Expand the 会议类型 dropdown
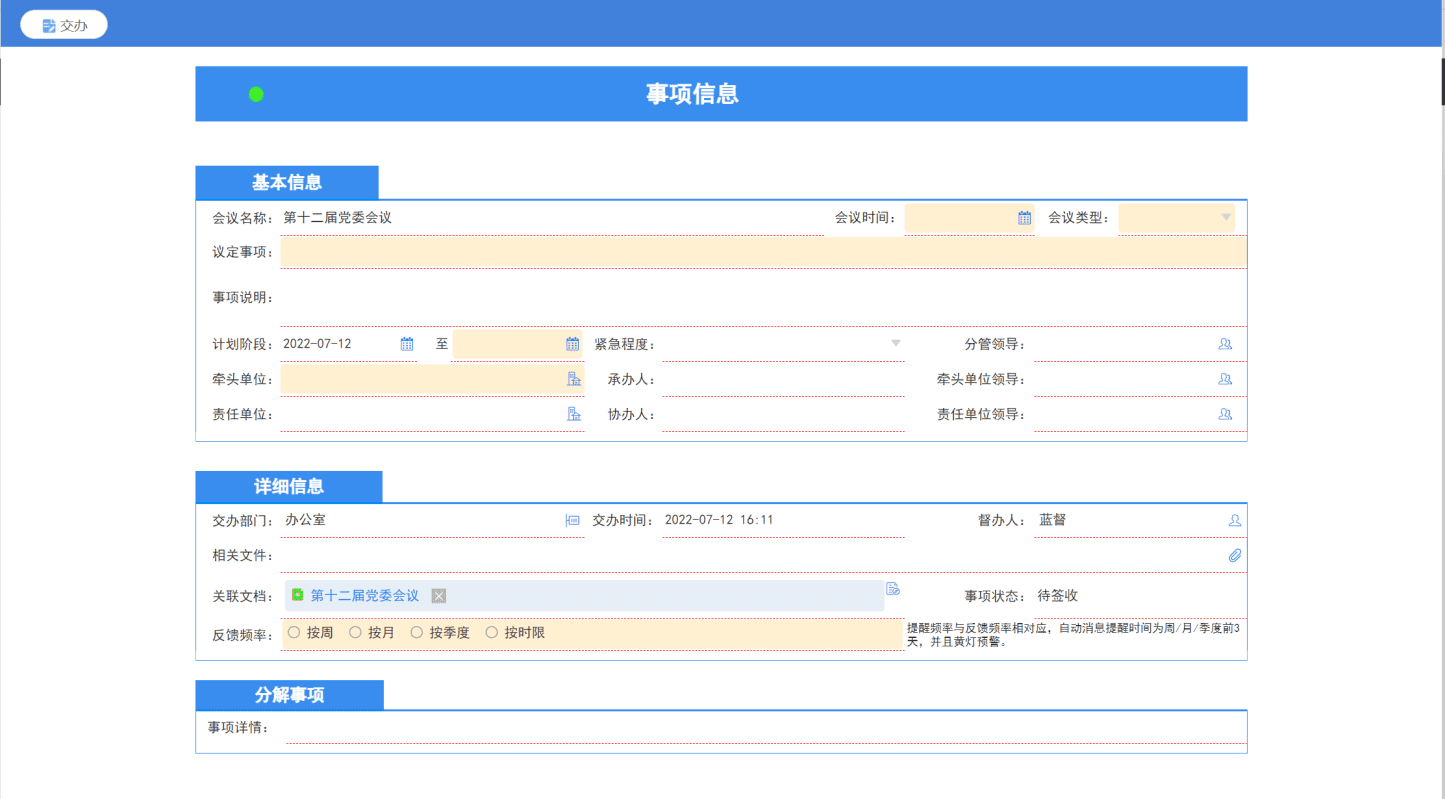1445x799 pixels. tap(1226, 217)
